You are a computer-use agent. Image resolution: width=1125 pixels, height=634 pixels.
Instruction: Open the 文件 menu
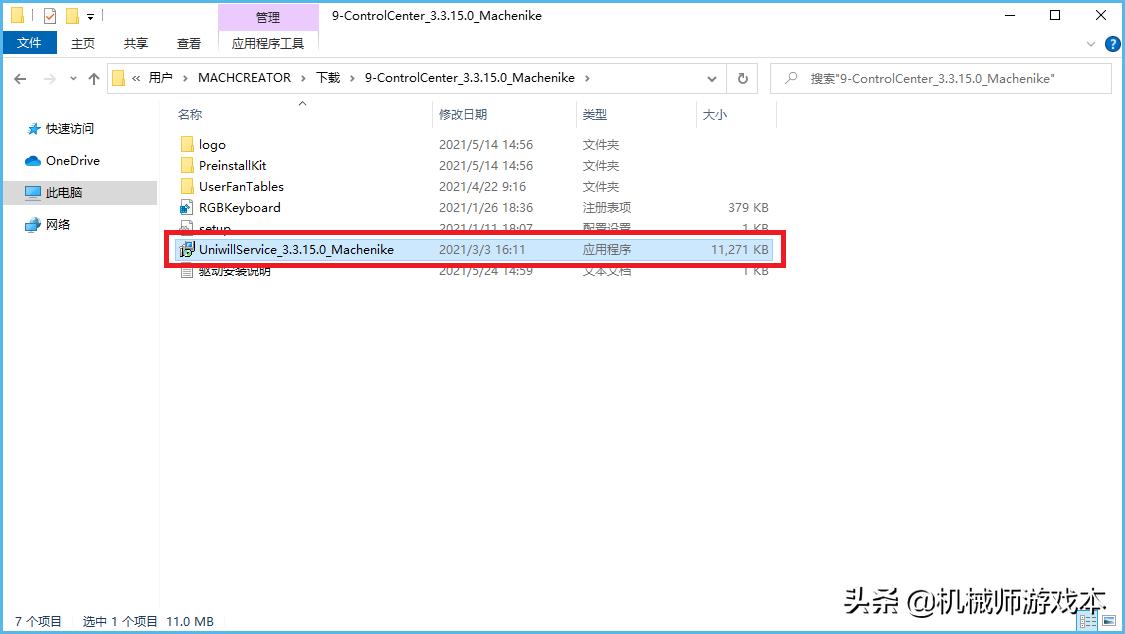(29, 43)
